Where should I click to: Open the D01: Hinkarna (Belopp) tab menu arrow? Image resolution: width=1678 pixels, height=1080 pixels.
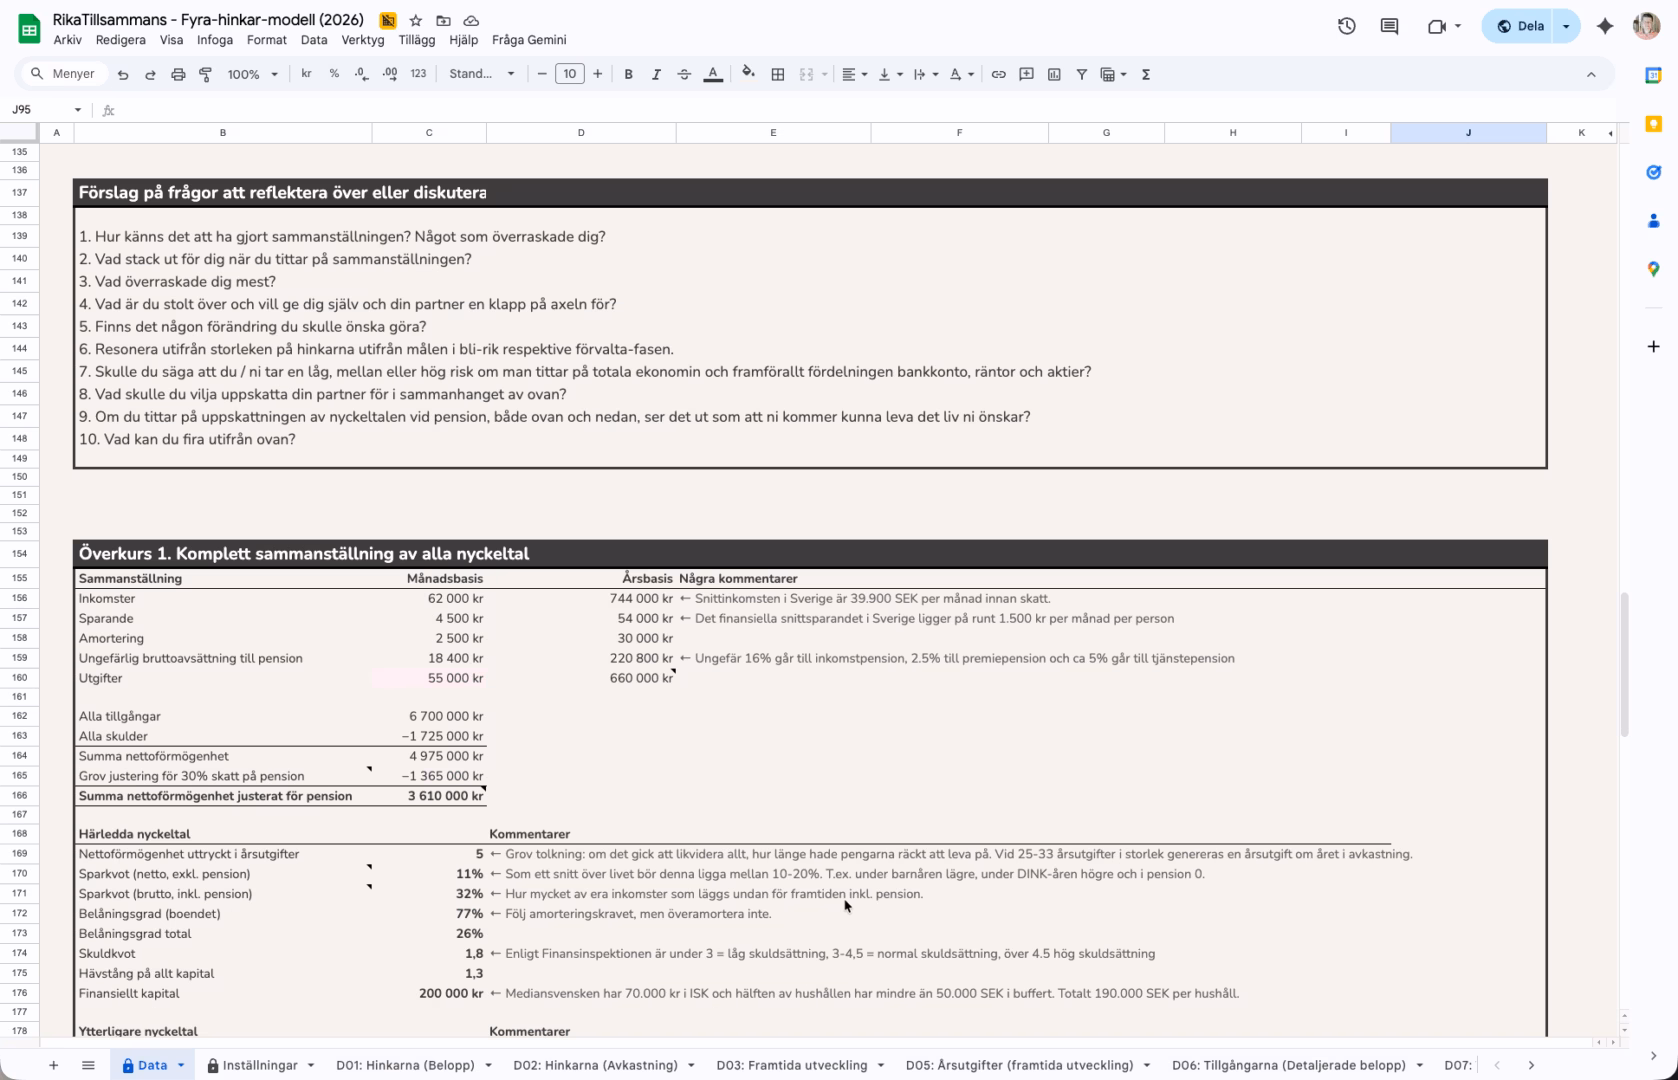click(489, 1065)
